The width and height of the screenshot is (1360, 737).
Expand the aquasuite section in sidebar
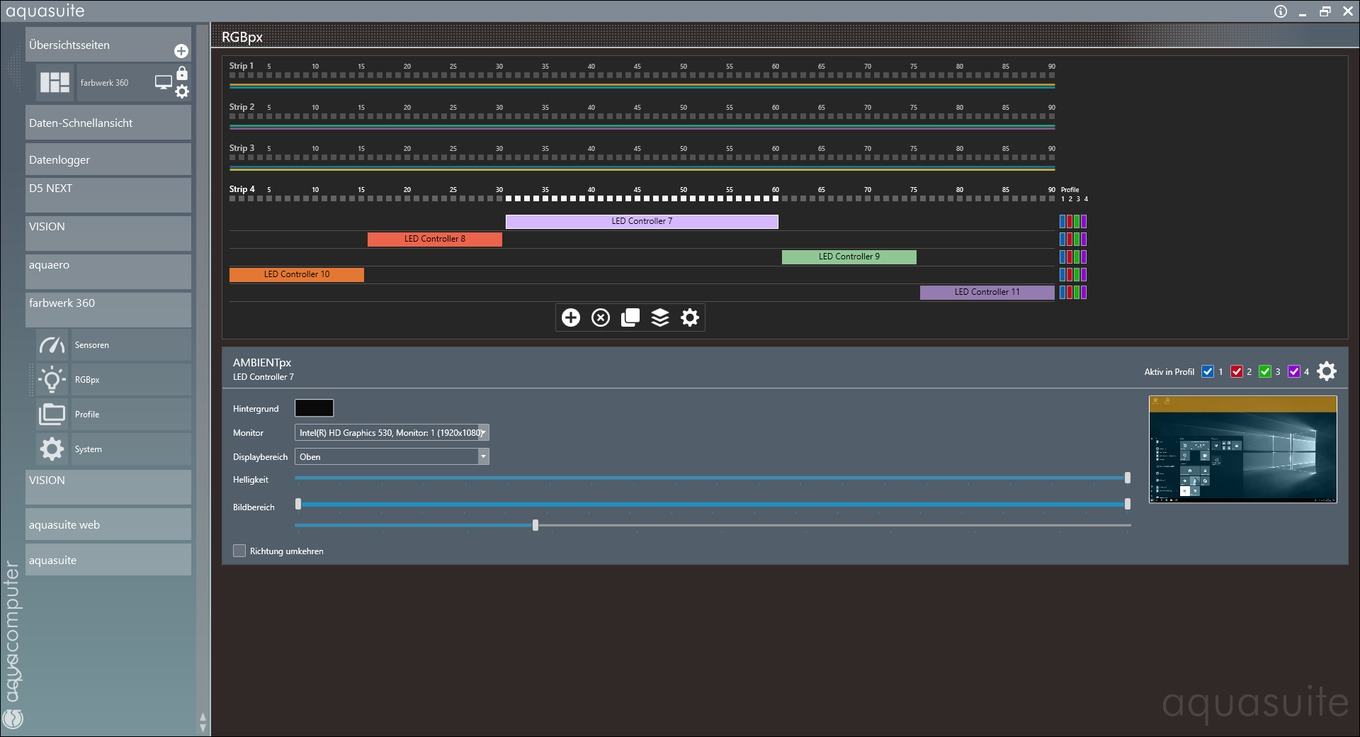coord(108,560)
